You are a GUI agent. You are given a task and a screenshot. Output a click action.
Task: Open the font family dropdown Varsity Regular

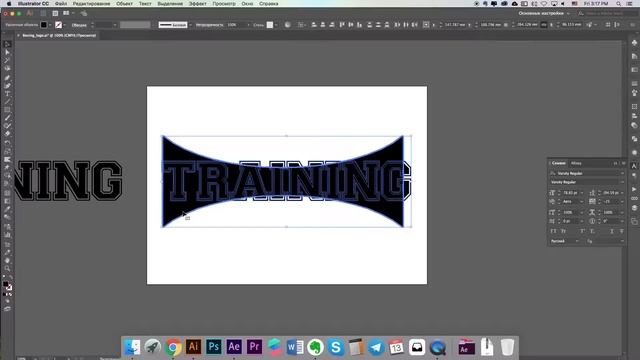click(622, 173)
